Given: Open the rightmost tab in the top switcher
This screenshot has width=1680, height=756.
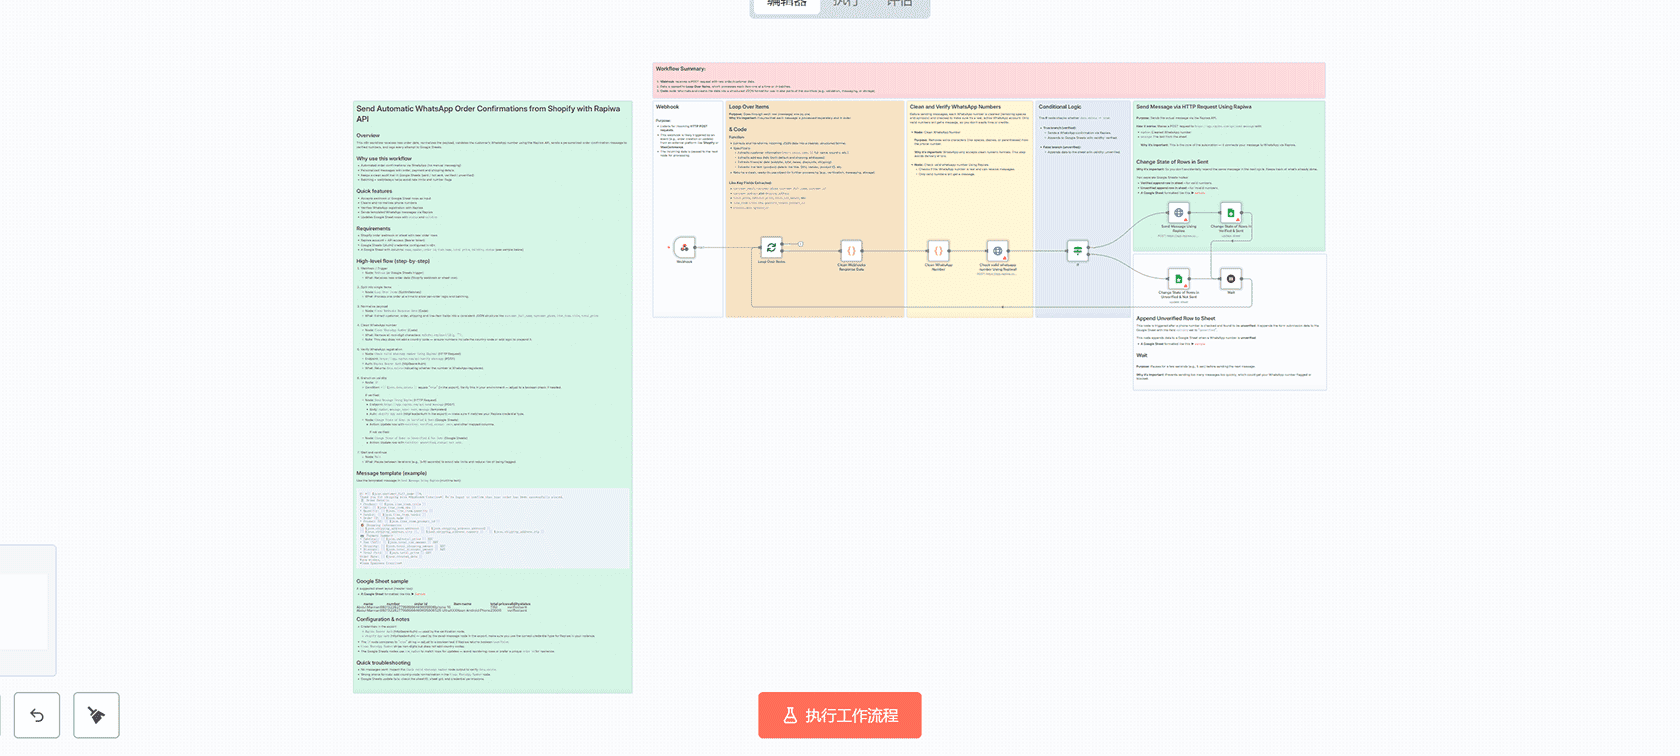Looking at the screenshot, I should 899,5.
